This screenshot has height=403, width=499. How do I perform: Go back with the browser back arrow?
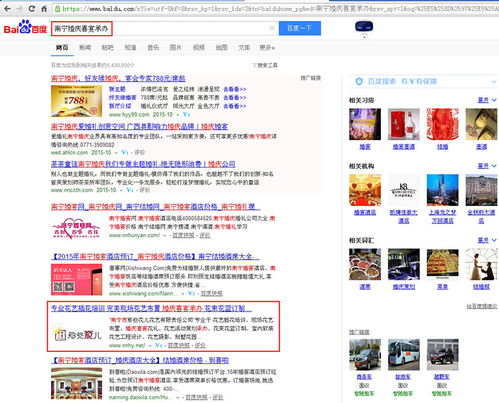tap(7, 9)
